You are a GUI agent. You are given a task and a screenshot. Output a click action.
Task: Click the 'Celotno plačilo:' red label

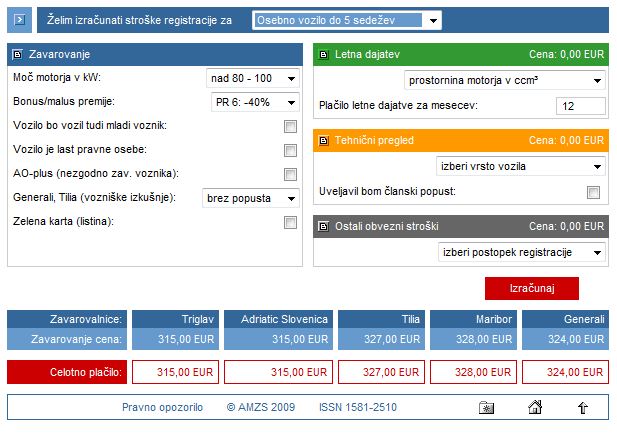tap(67, 372)
